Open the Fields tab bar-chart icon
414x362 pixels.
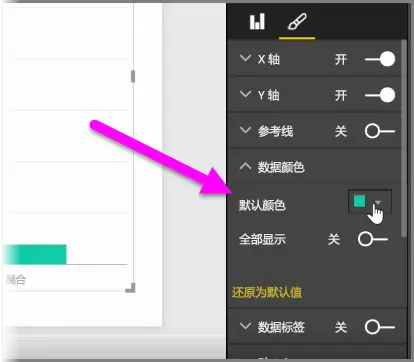(257, 22)
